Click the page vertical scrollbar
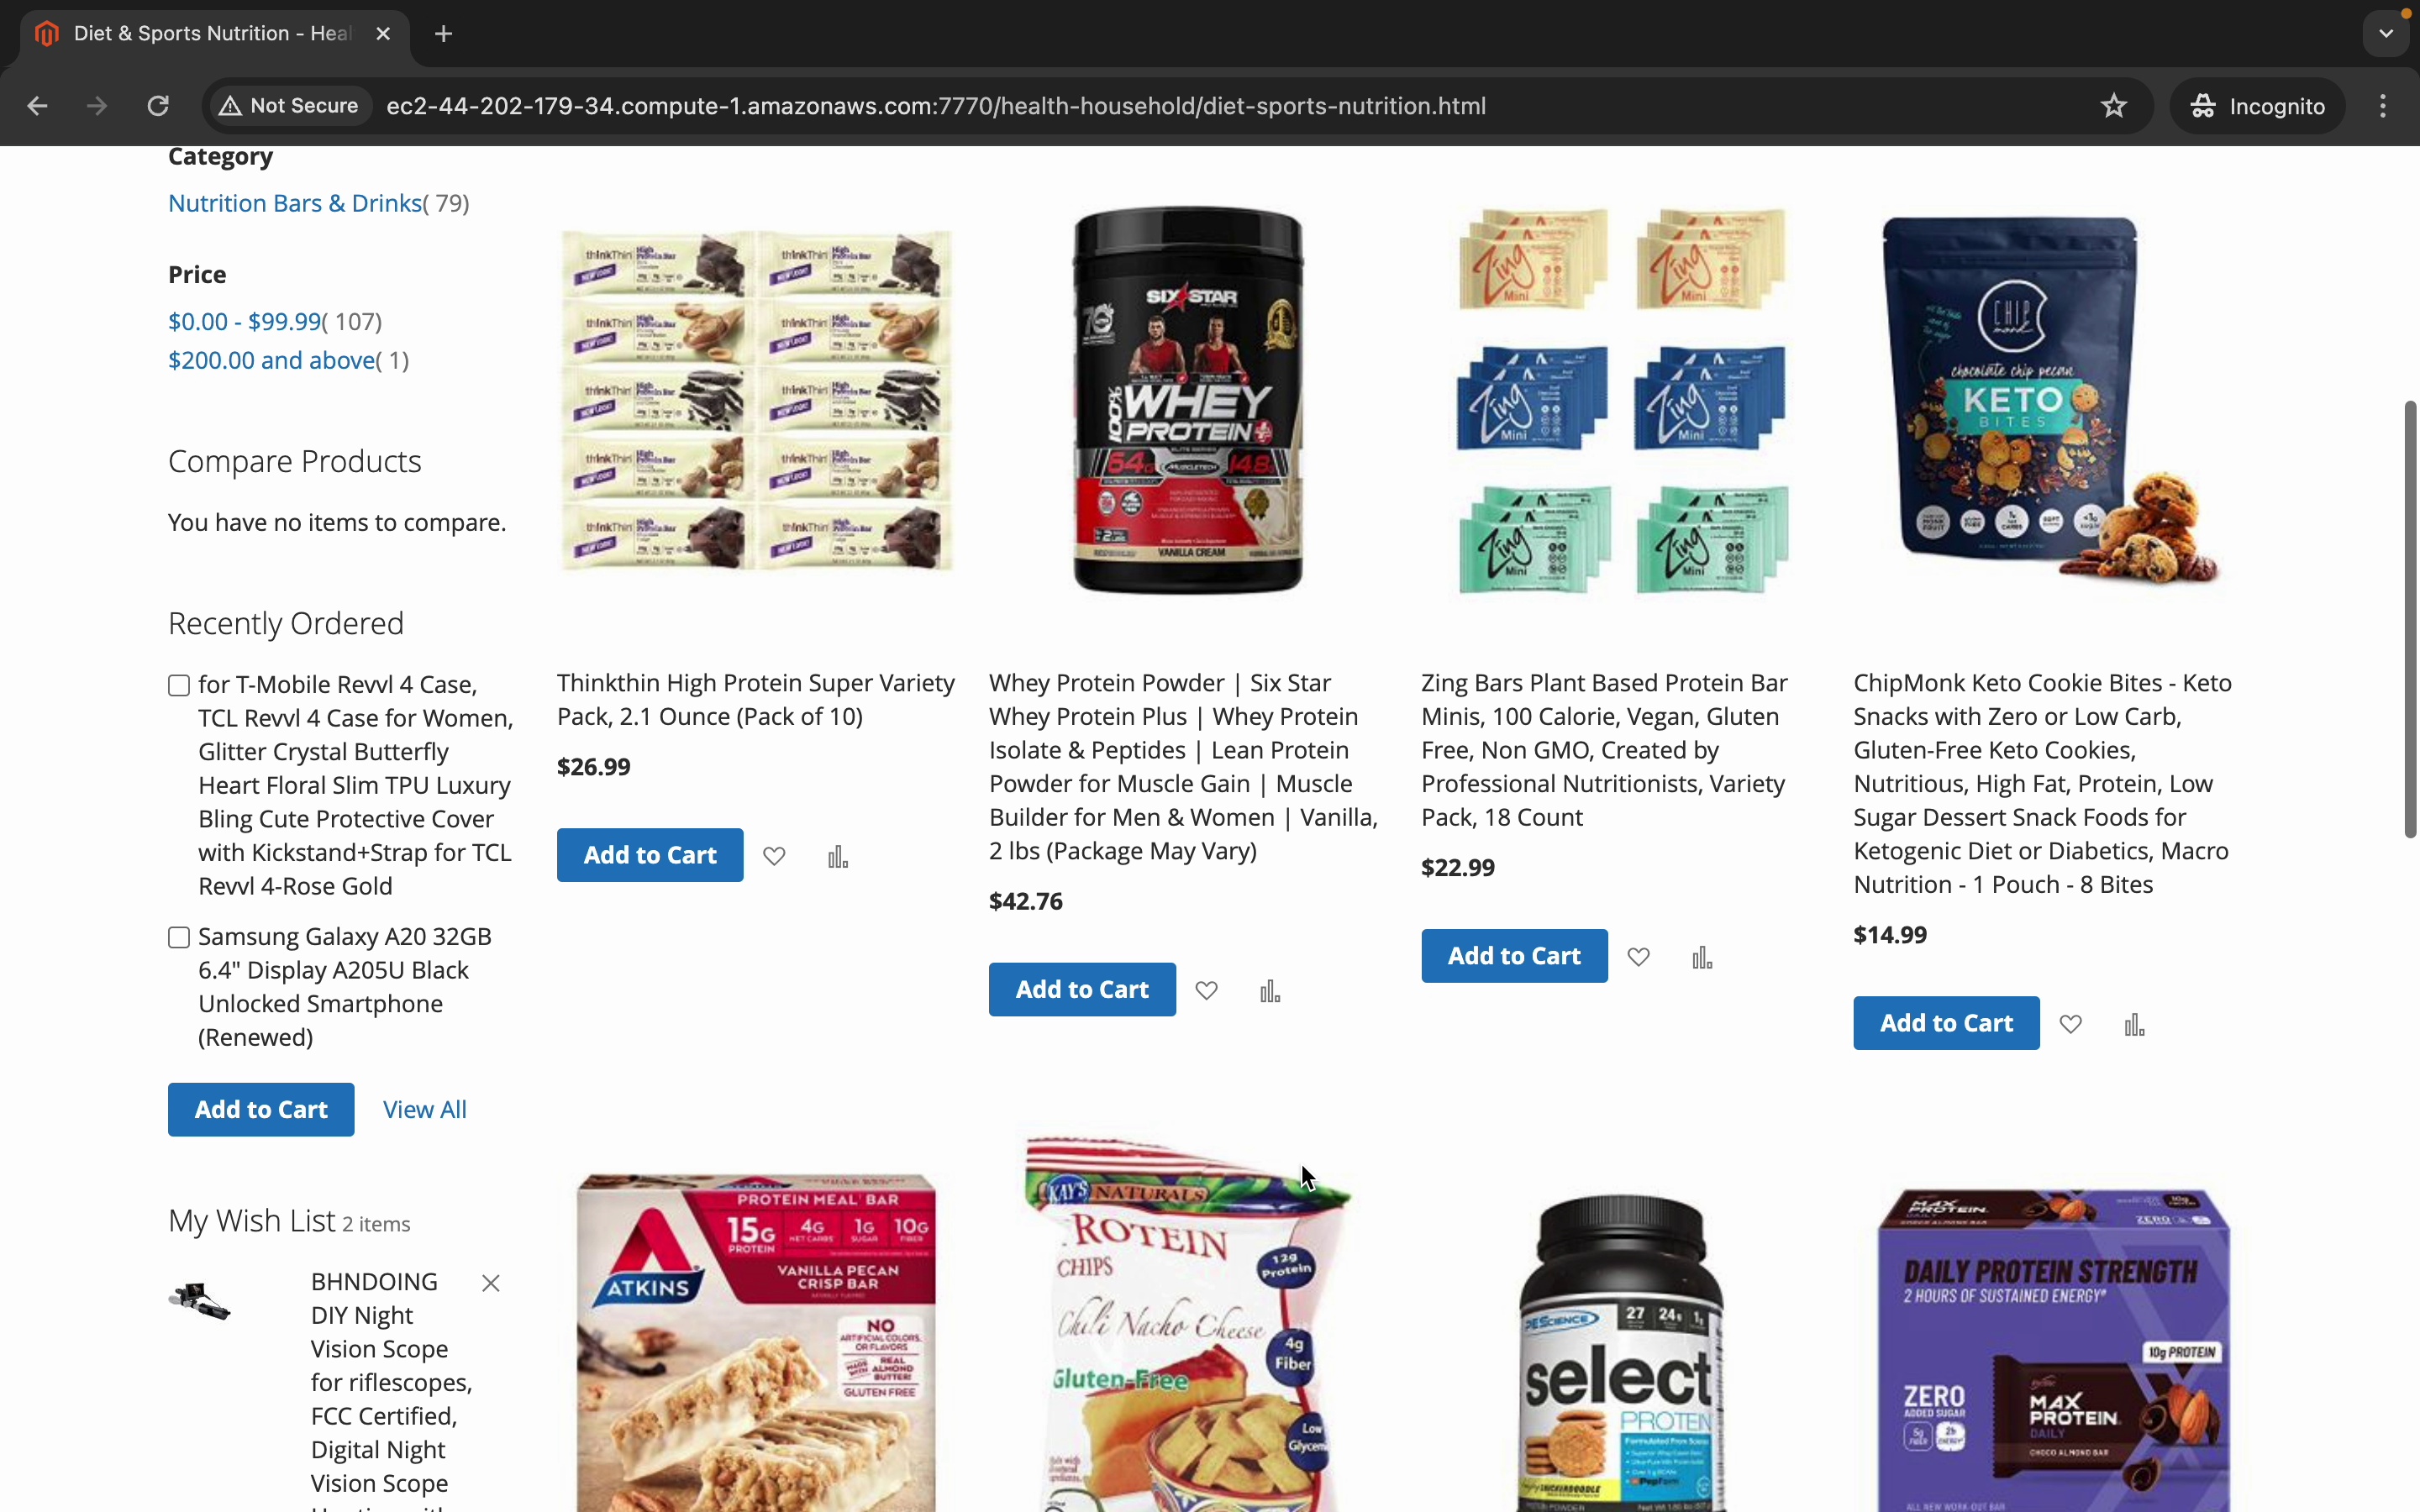Viewport: 2420px width, 1512px height. click(x=2410, y=620)
